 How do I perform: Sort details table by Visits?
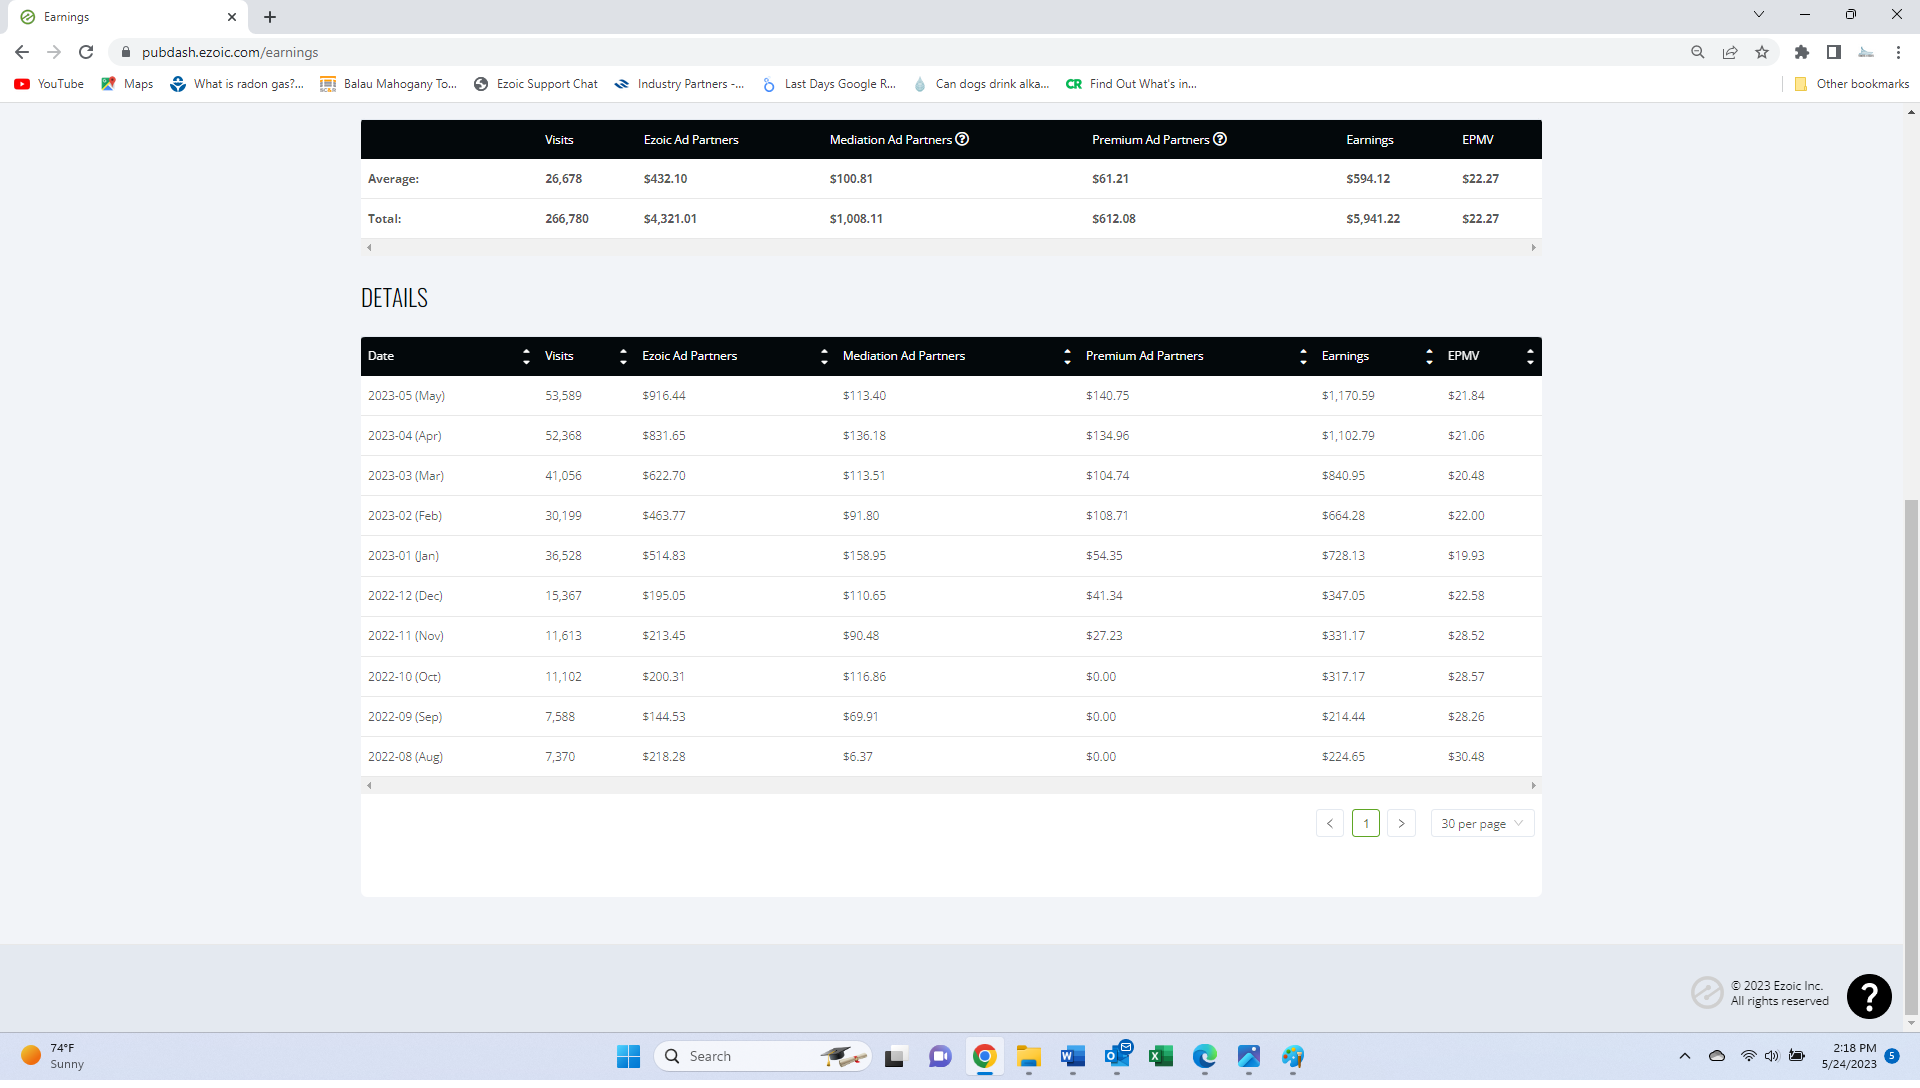(x=623, y=357)
